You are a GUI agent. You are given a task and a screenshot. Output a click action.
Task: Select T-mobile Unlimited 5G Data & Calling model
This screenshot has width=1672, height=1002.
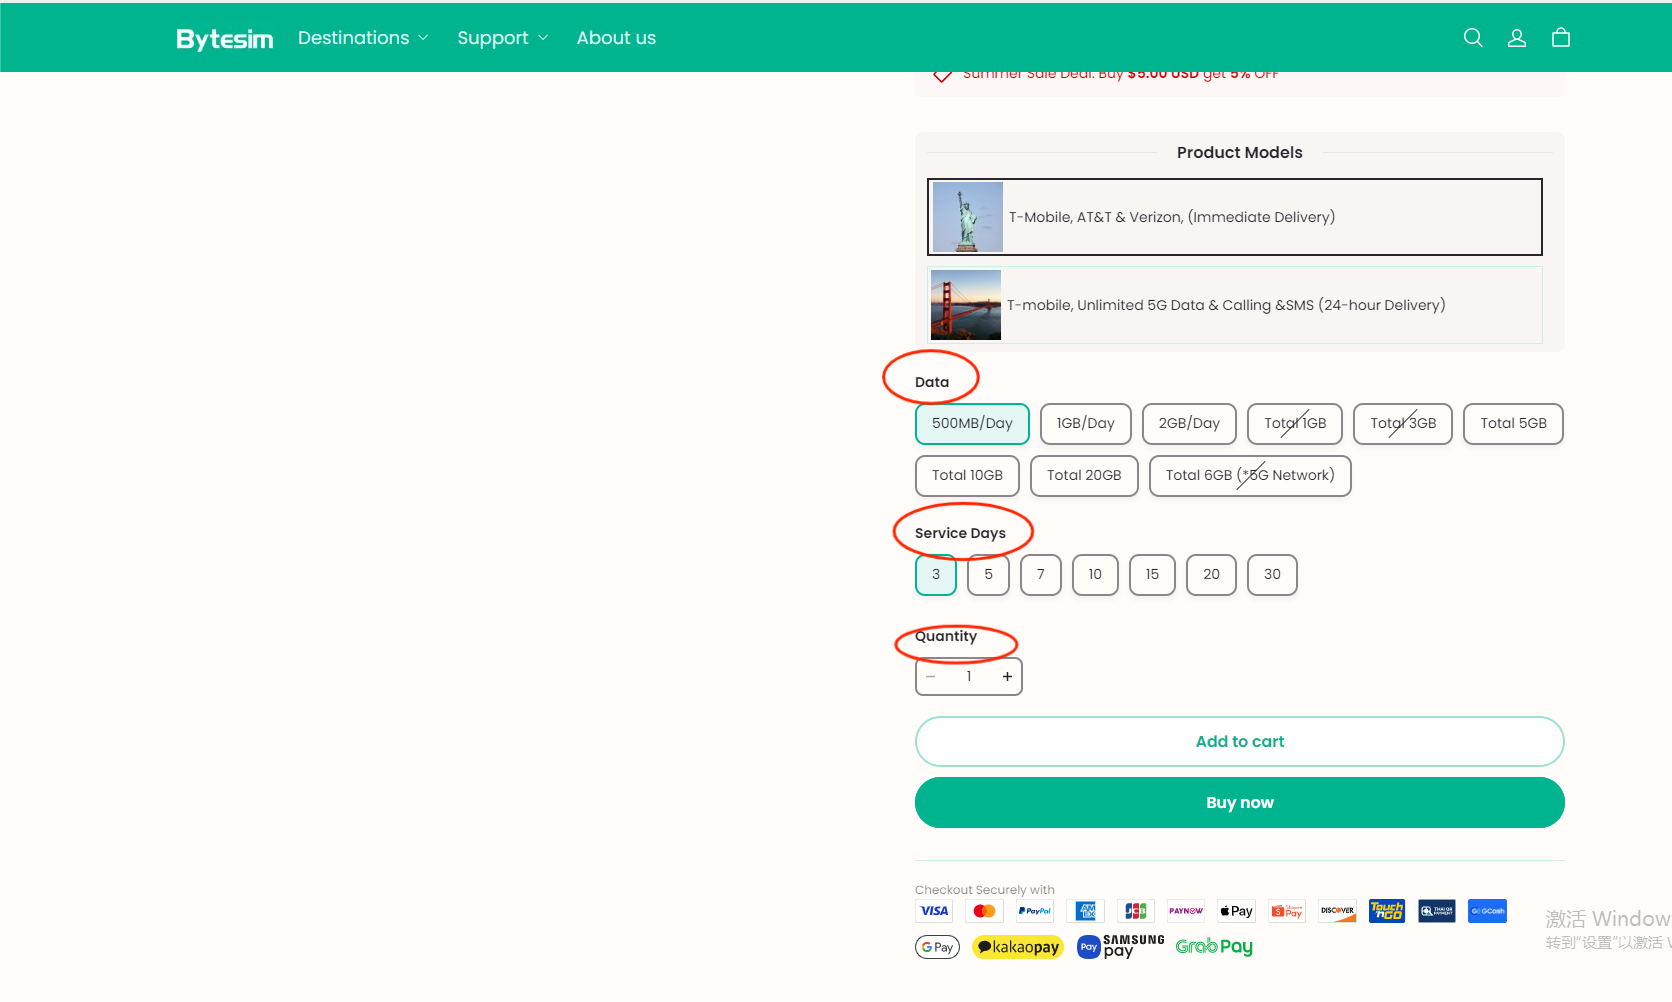pyautogui.click(x=1235, y=305)
